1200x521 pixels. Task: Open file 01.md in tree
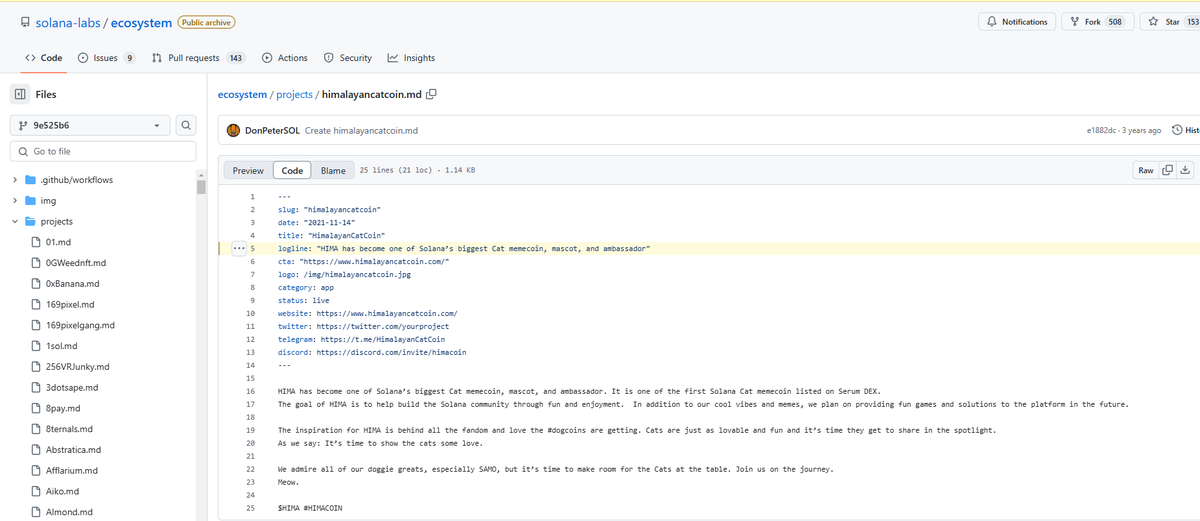tap(56, 242)
